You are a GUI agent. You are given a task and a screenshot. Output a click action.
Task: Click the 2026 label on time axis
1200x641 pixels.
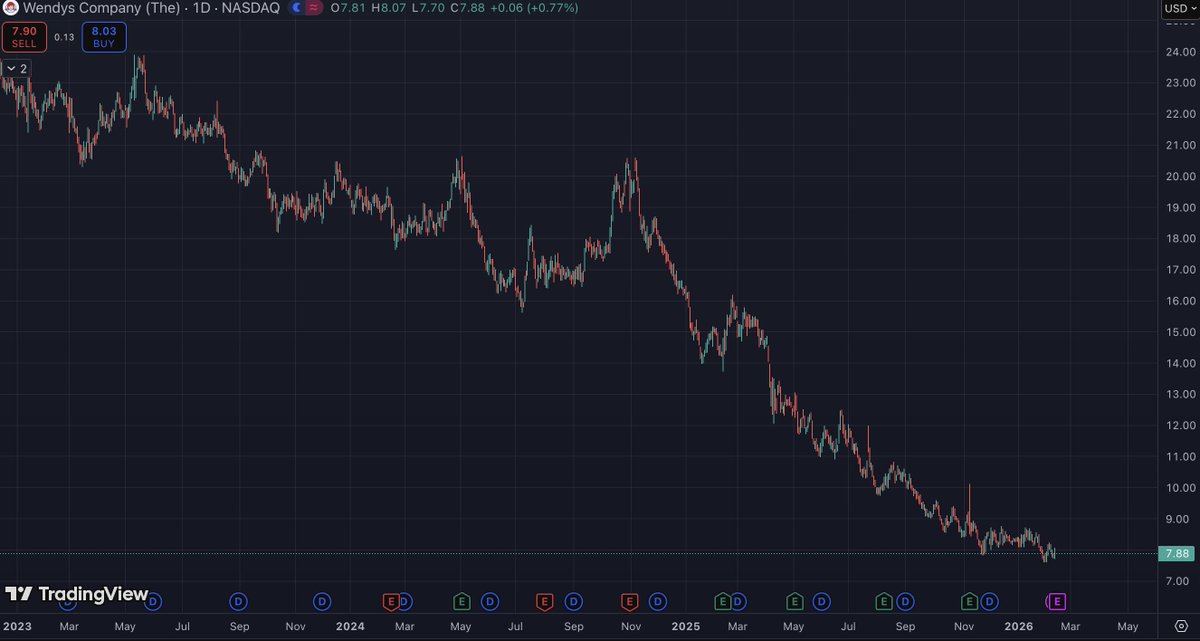pos(1019,626)
